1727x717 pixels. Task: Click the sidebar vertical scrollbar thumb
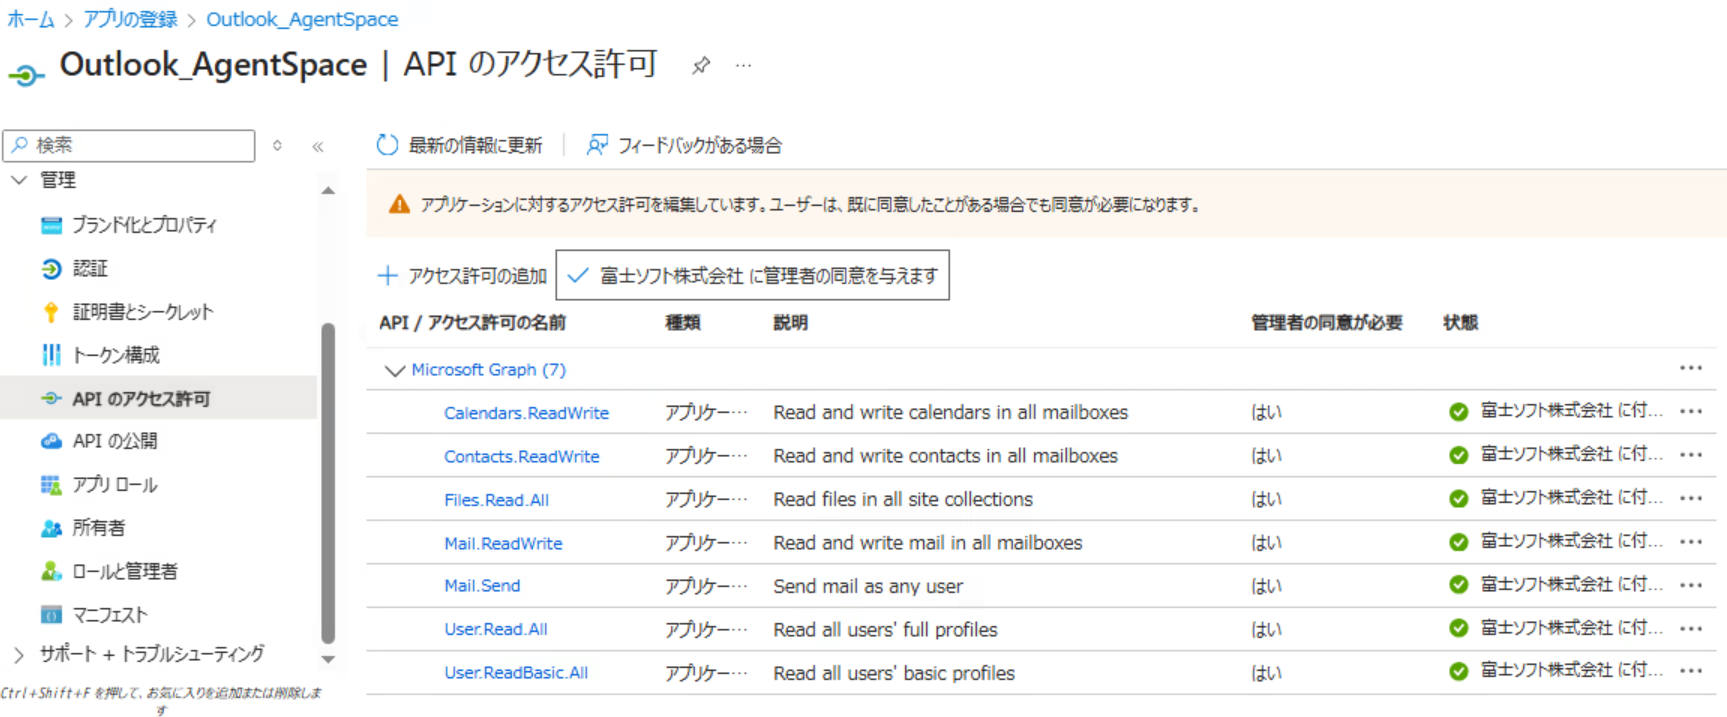click(328, 483)
